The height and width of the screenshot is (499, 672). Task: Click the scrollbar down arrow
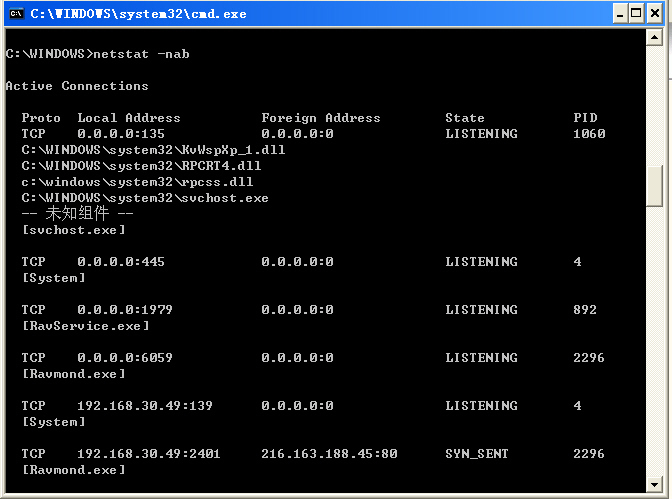click(654, 485)
